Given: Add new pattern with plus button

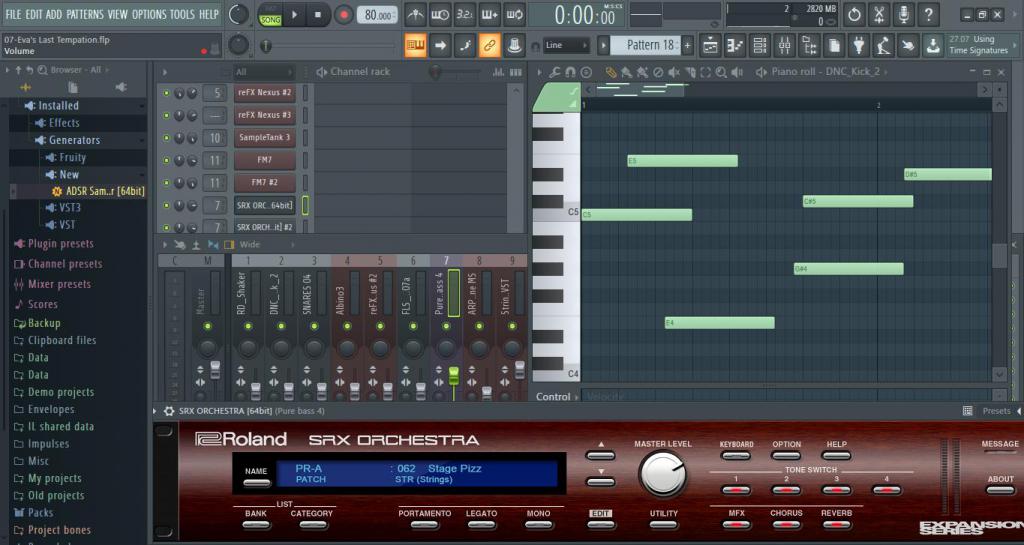Looking at the screenshot, I should 688,45.
